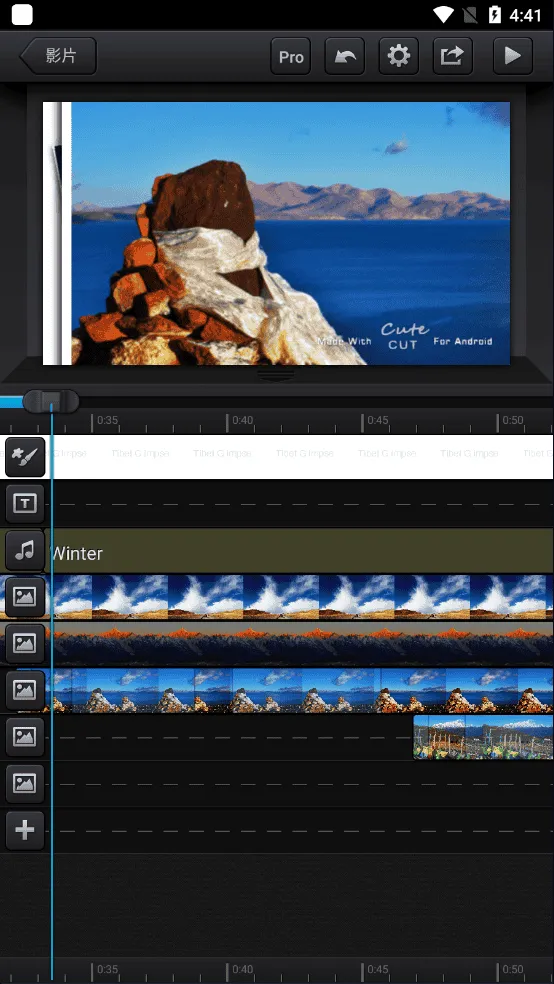The image size is (554, 984).
Task: Select the text track icon
Action: click(25, 503)
